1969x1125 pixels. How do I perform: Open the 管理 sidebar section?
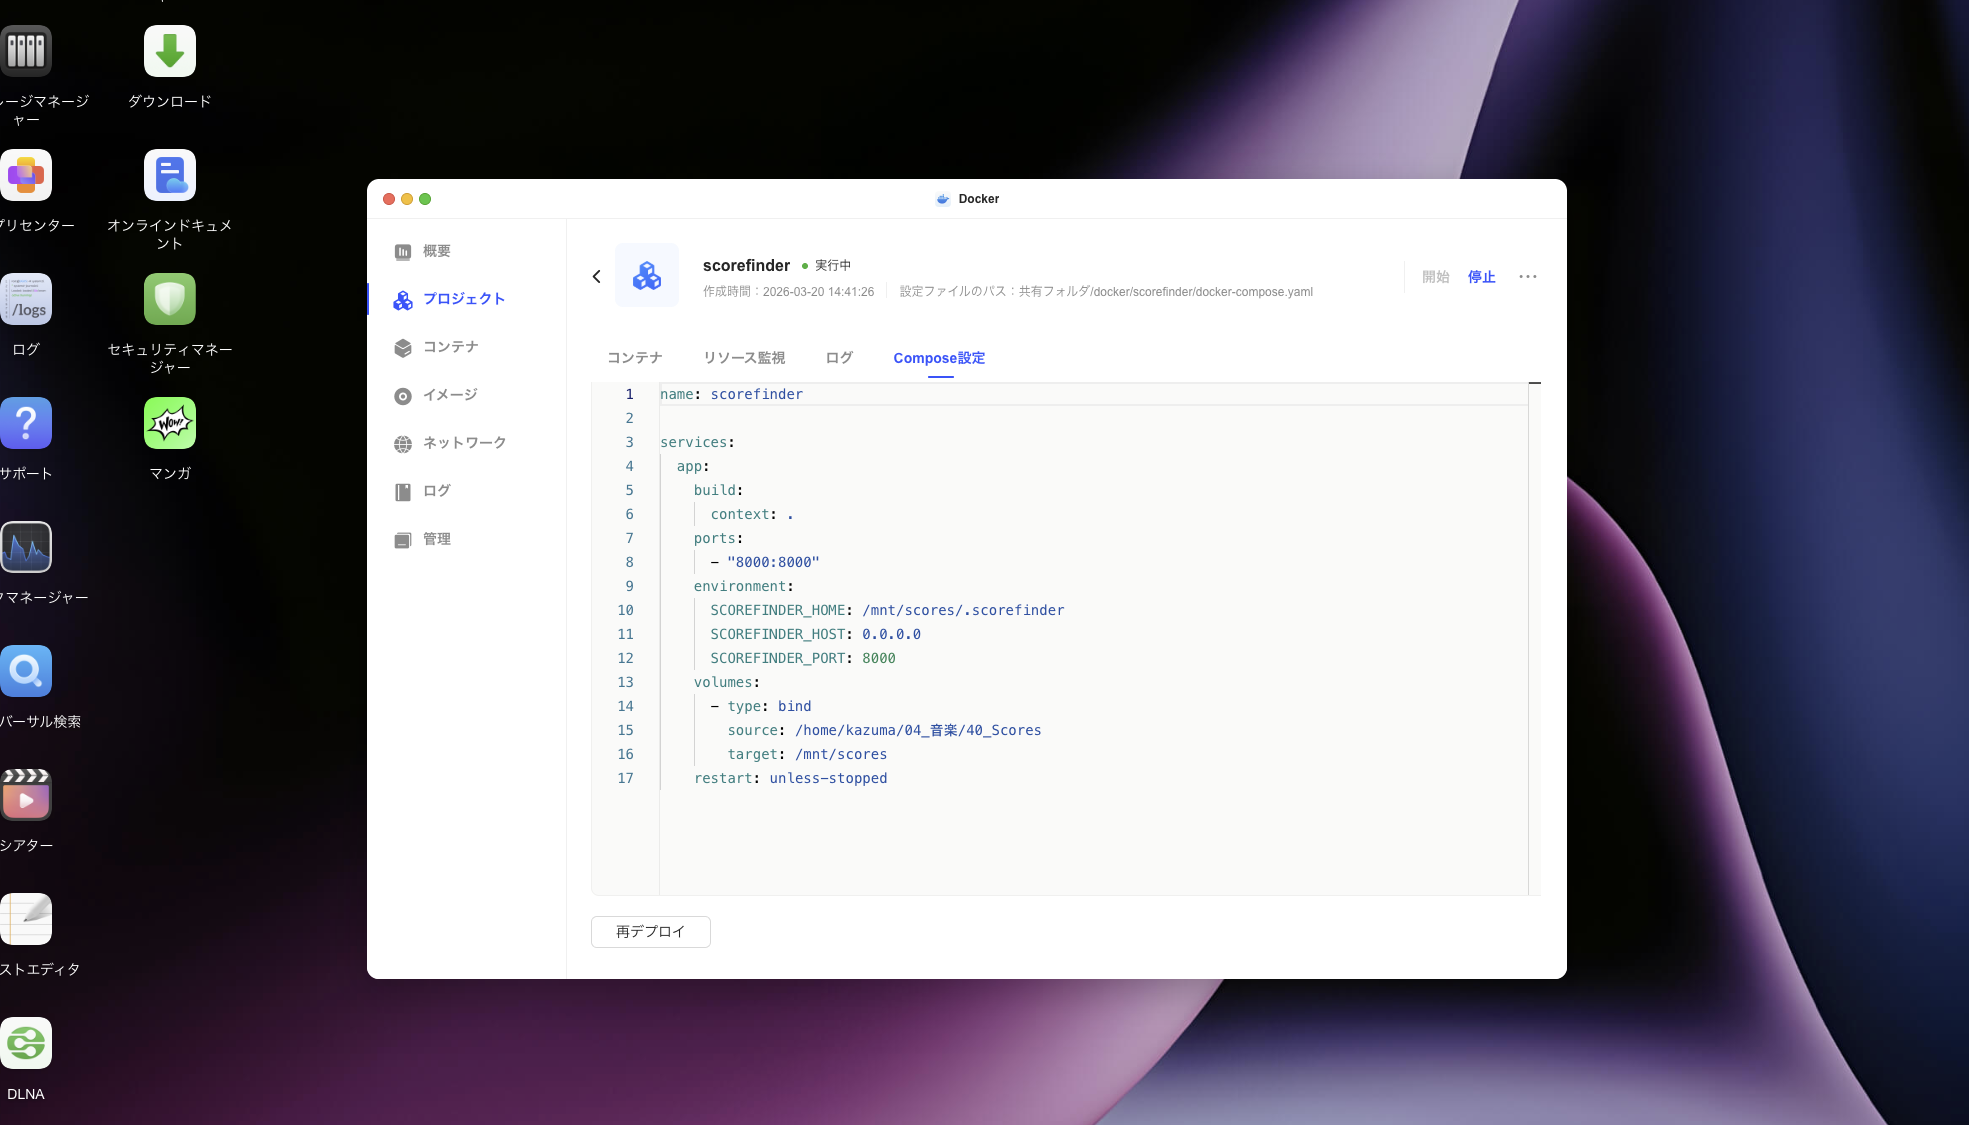pos(436,539)
